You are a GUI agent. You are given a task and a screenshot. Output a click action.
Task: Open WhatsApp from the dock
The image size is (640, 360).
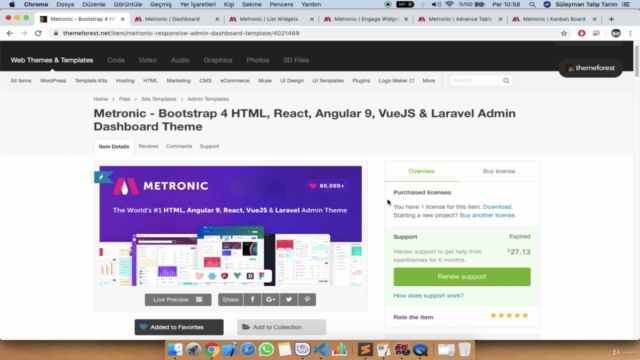point(266,349)
